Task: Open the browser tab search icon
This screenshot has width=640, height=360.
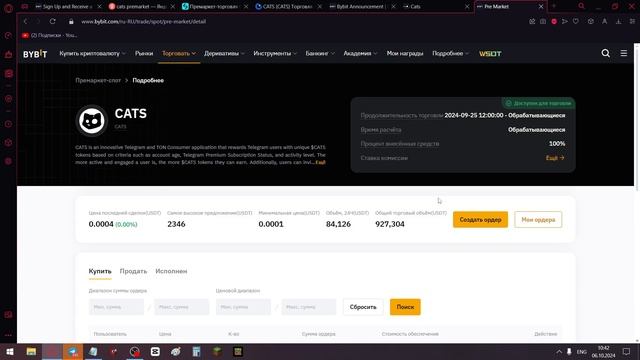Action: tap(581, 6)
